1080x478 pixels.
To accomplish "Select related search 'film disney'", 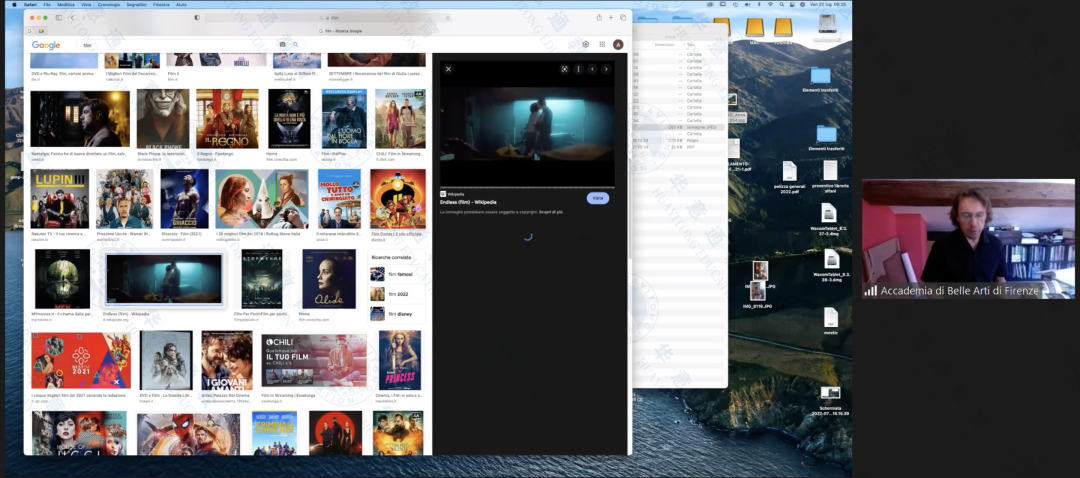I will tap(397, 314).
